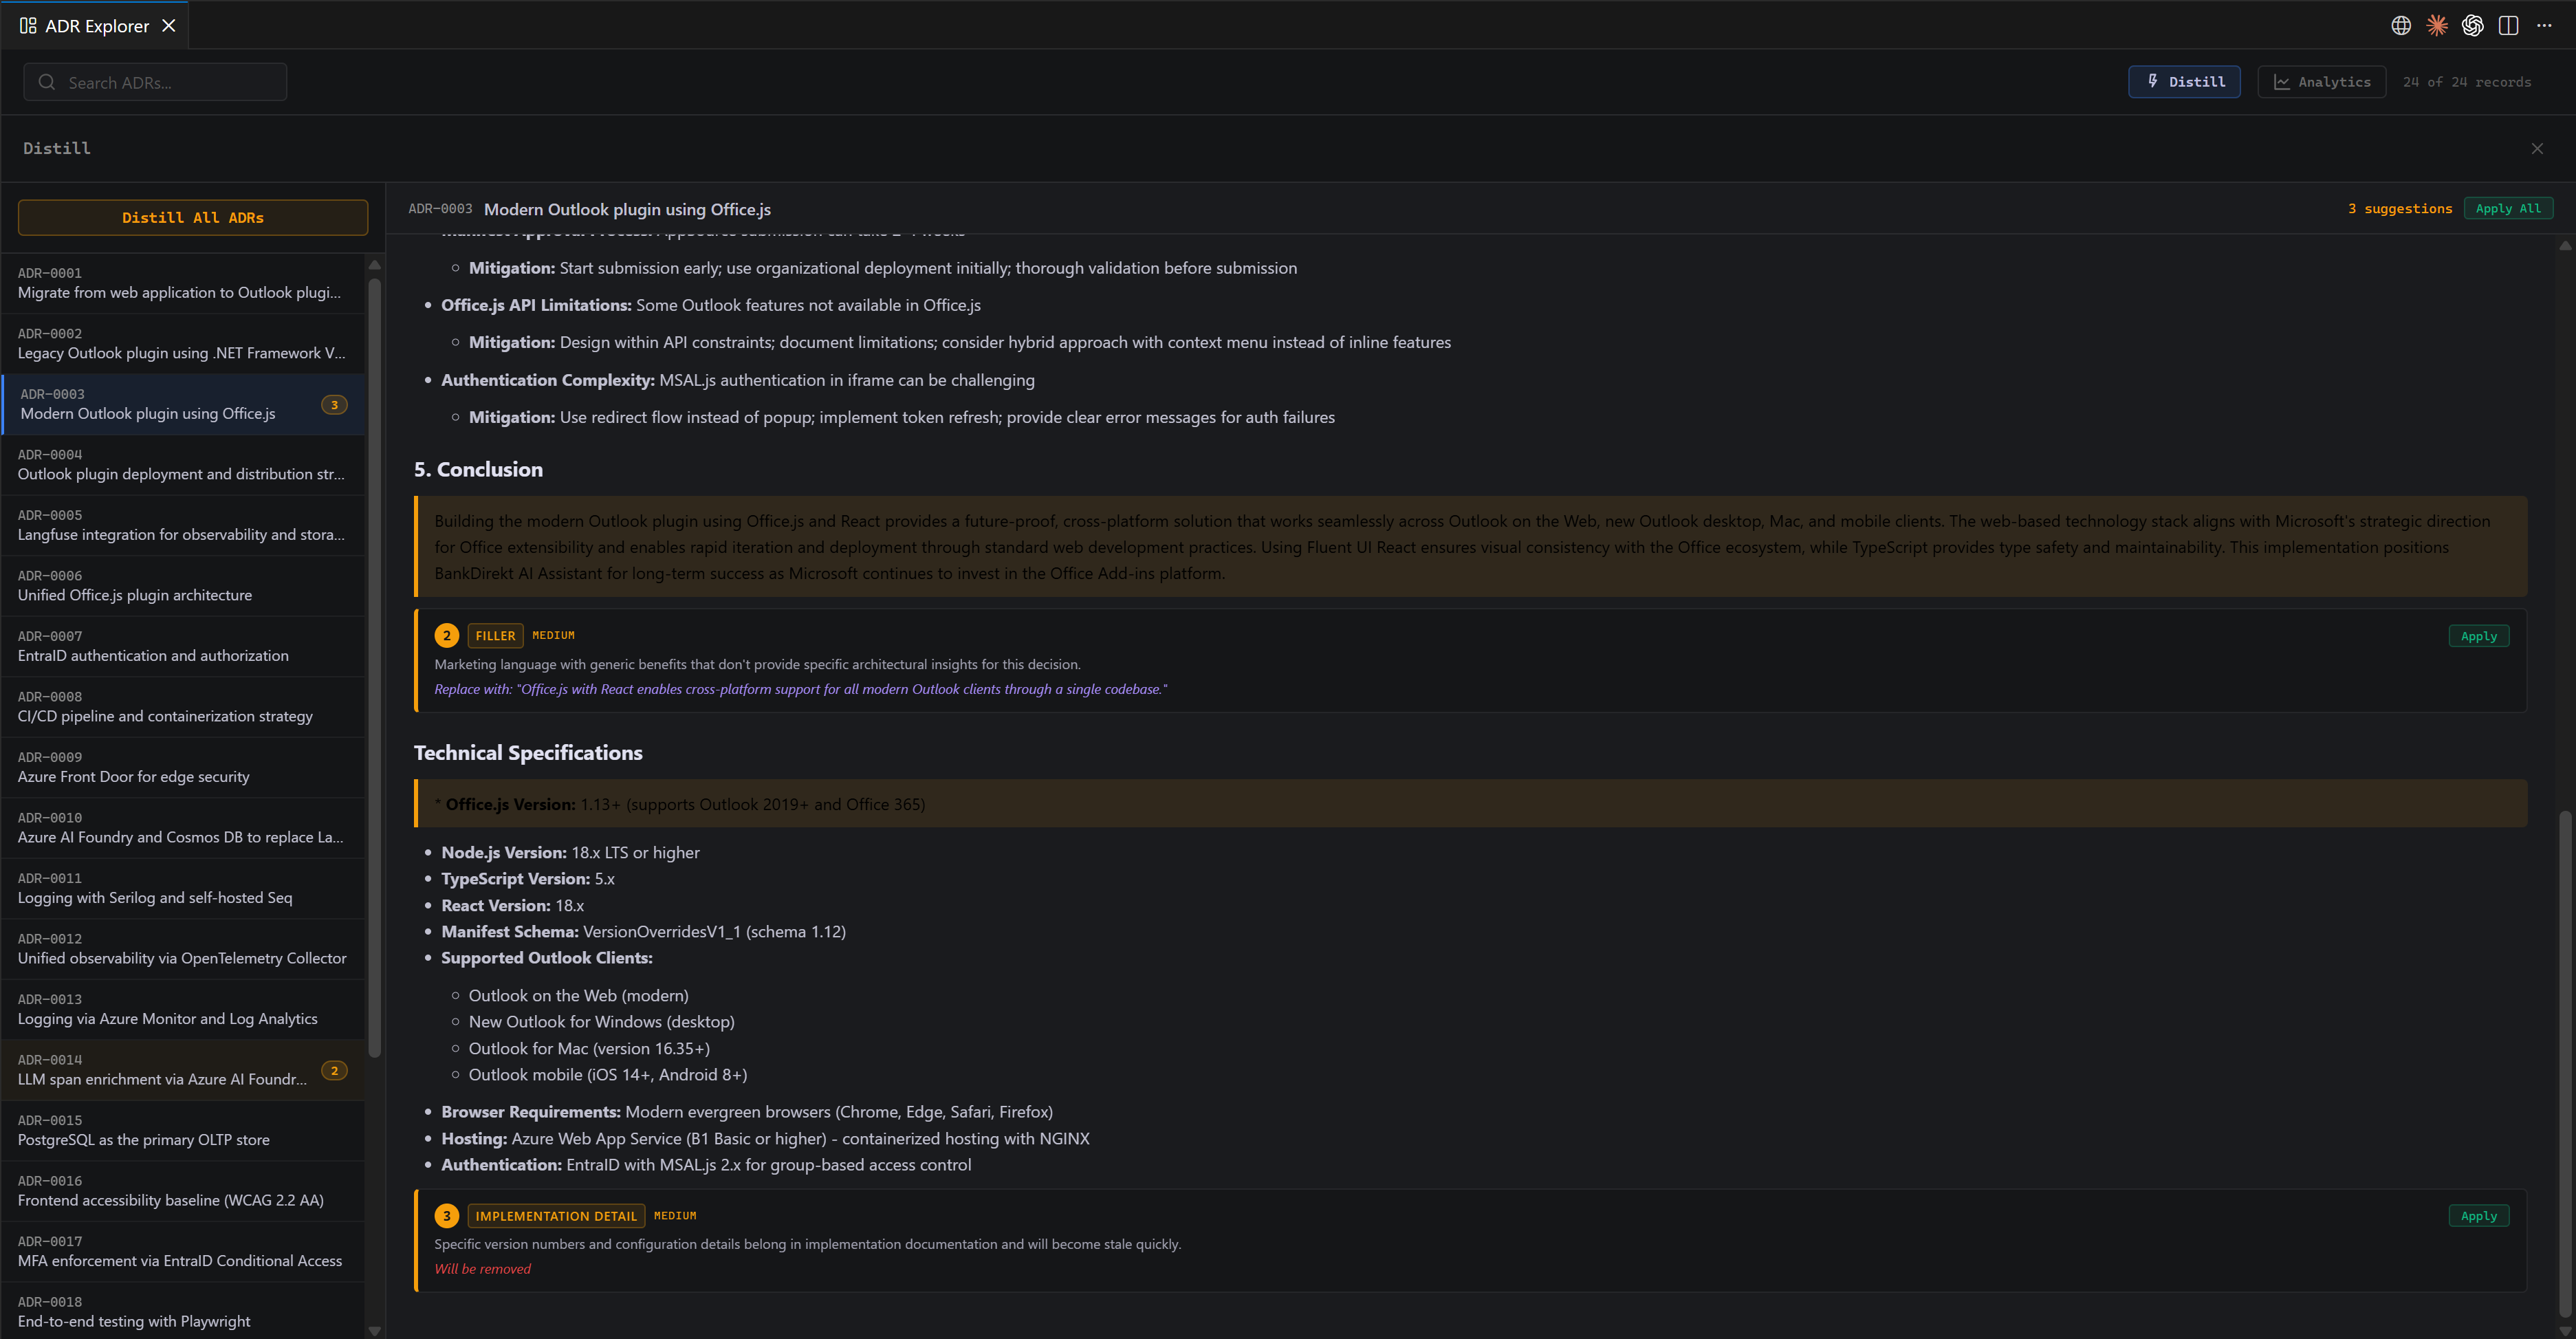2576x1339 pixels.
Task: Open ADR-0008 CI/CD pipeline strategy
Action: (x=183, y=707)
